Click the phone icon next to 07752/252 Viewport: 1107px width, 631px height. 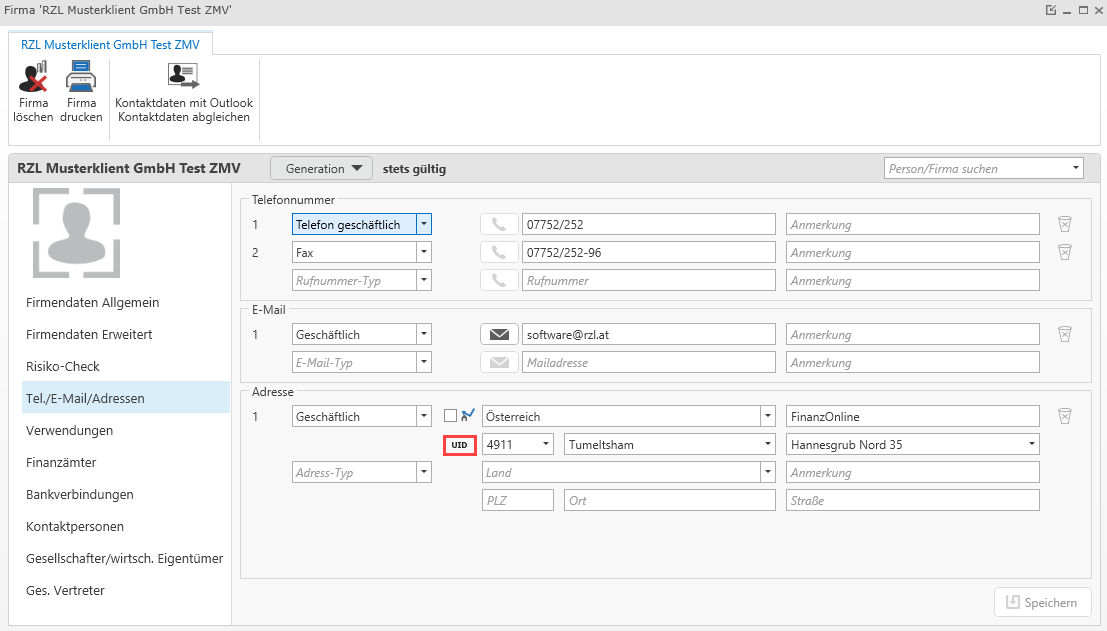pyautogui.click(x=498, y=225)
